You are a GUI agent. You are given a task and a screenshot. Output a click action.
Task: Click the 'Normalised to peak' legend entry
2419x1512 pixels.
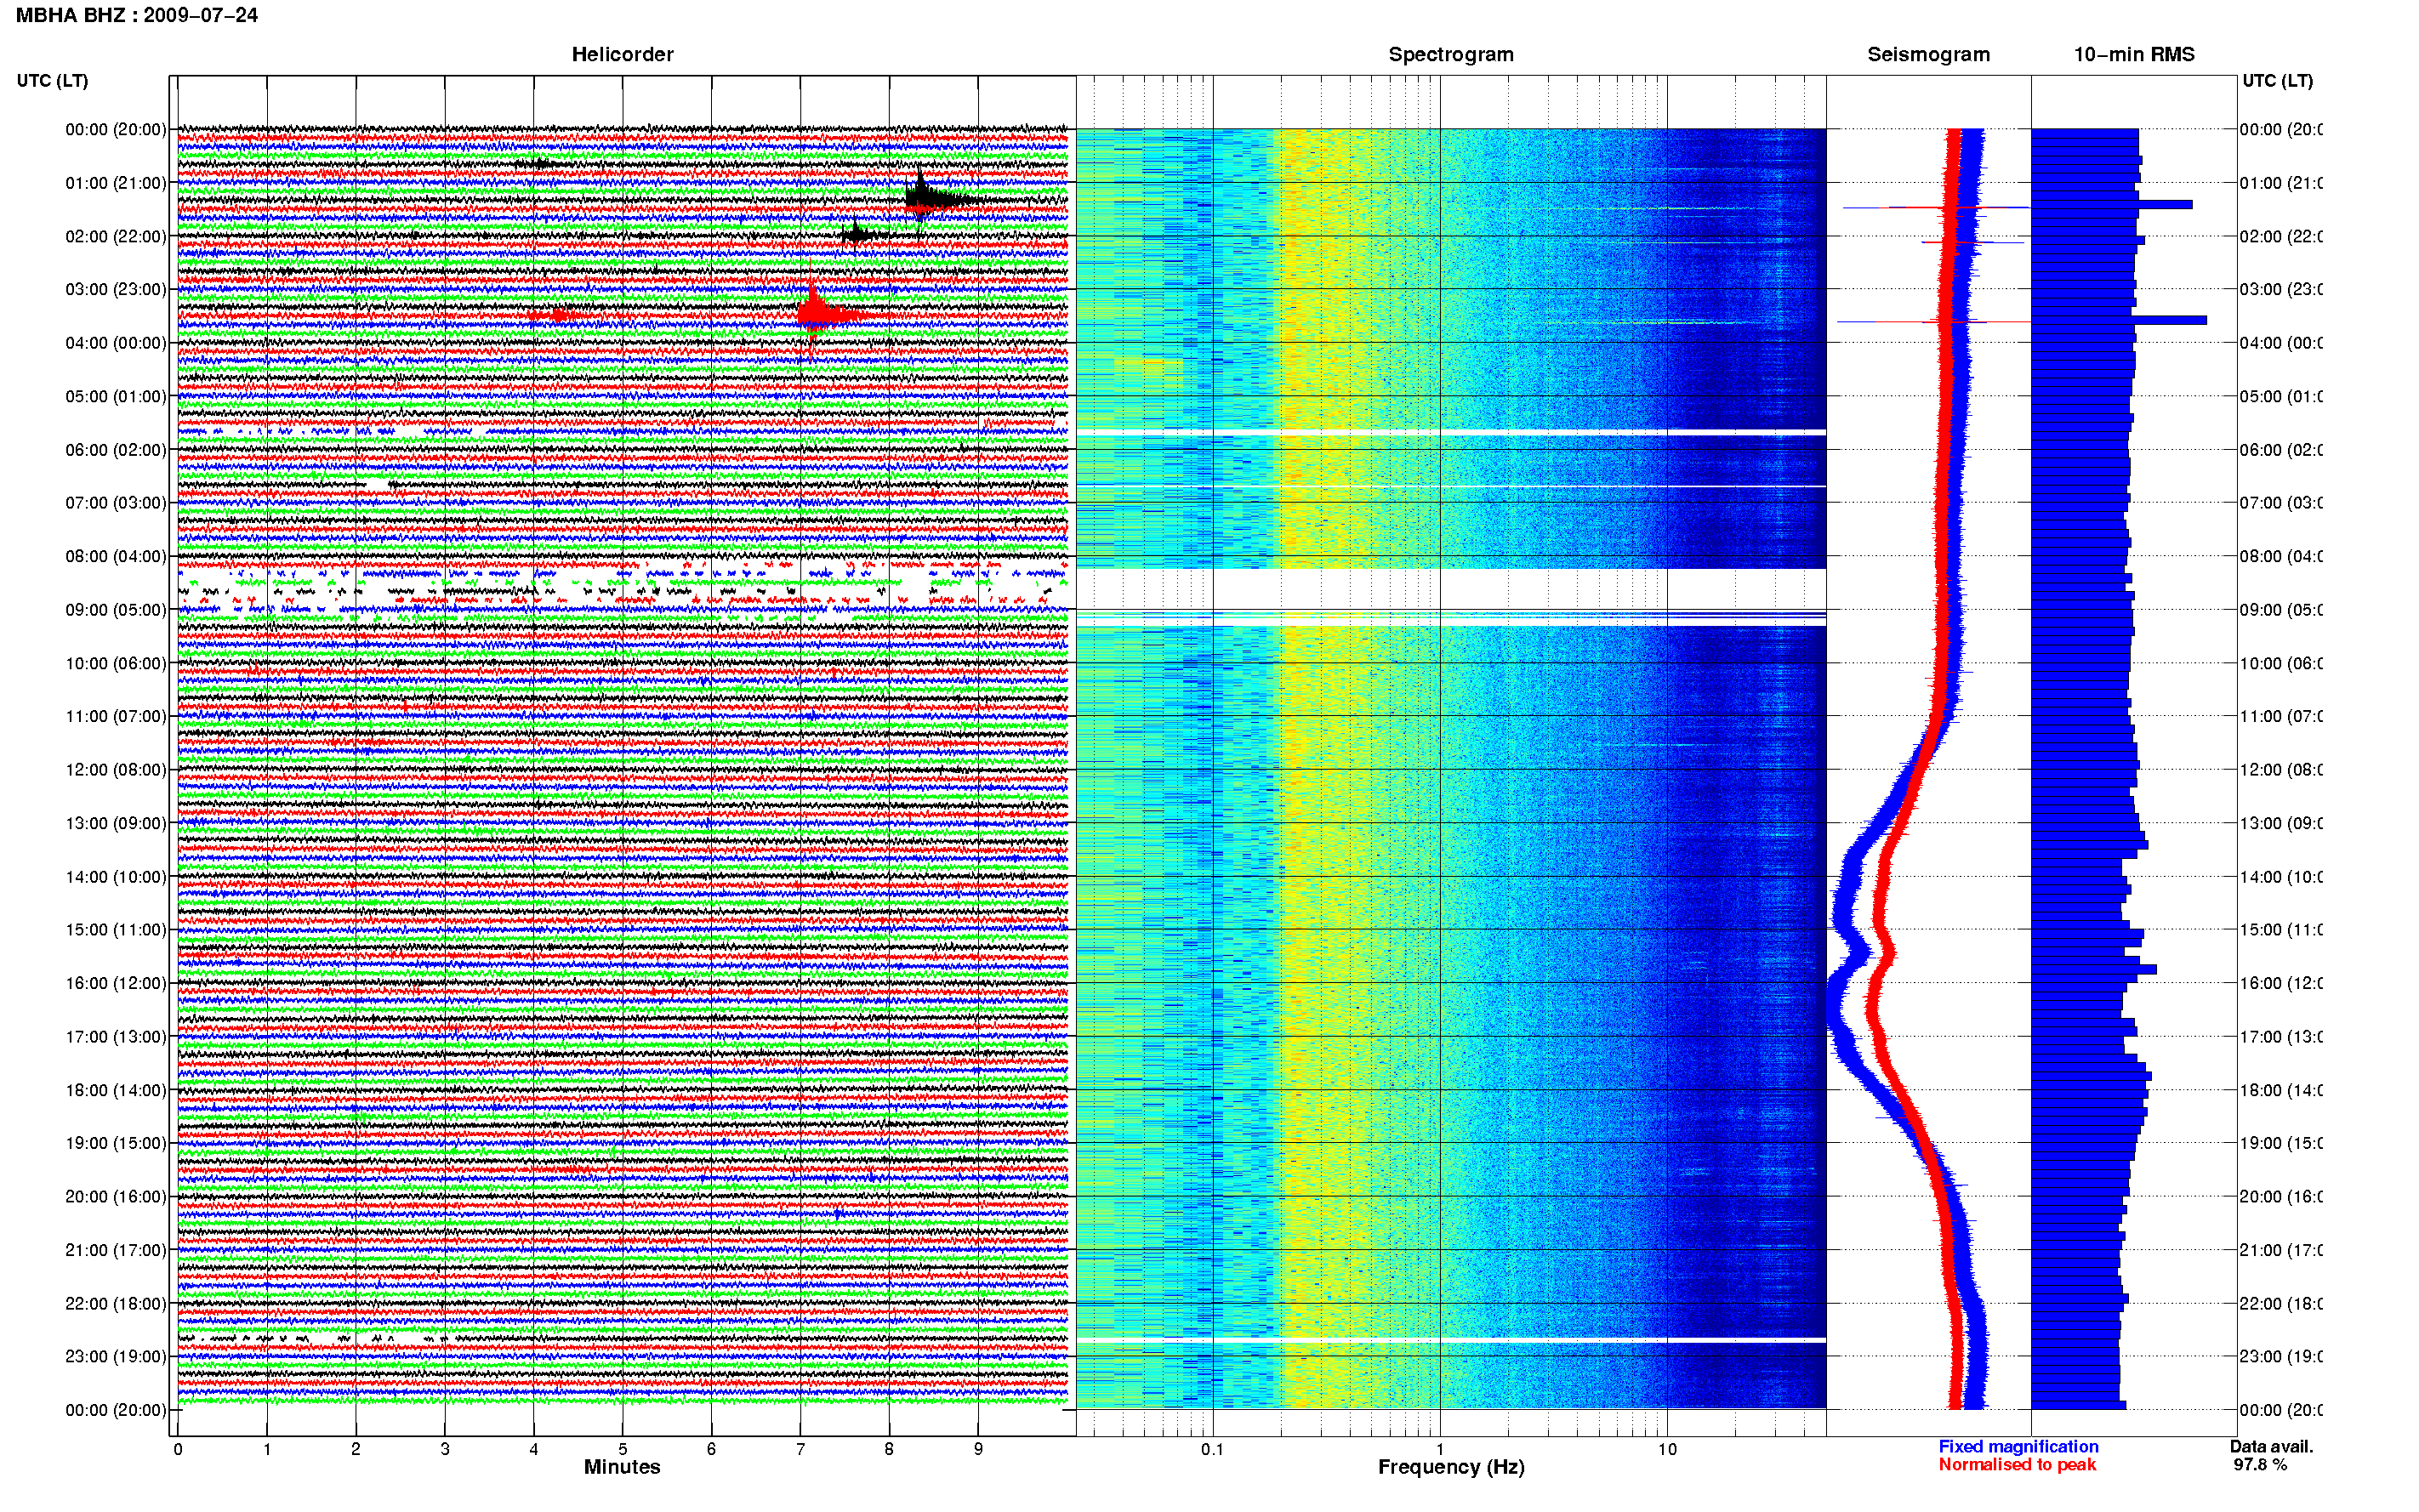tap(2017, 1465)
